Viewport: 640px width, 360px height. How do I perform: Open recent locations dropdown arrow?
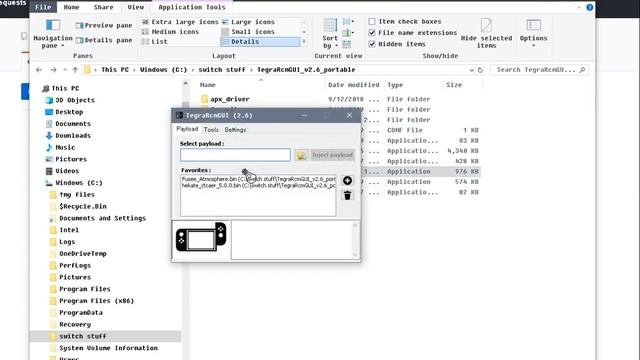pos(65,70)
